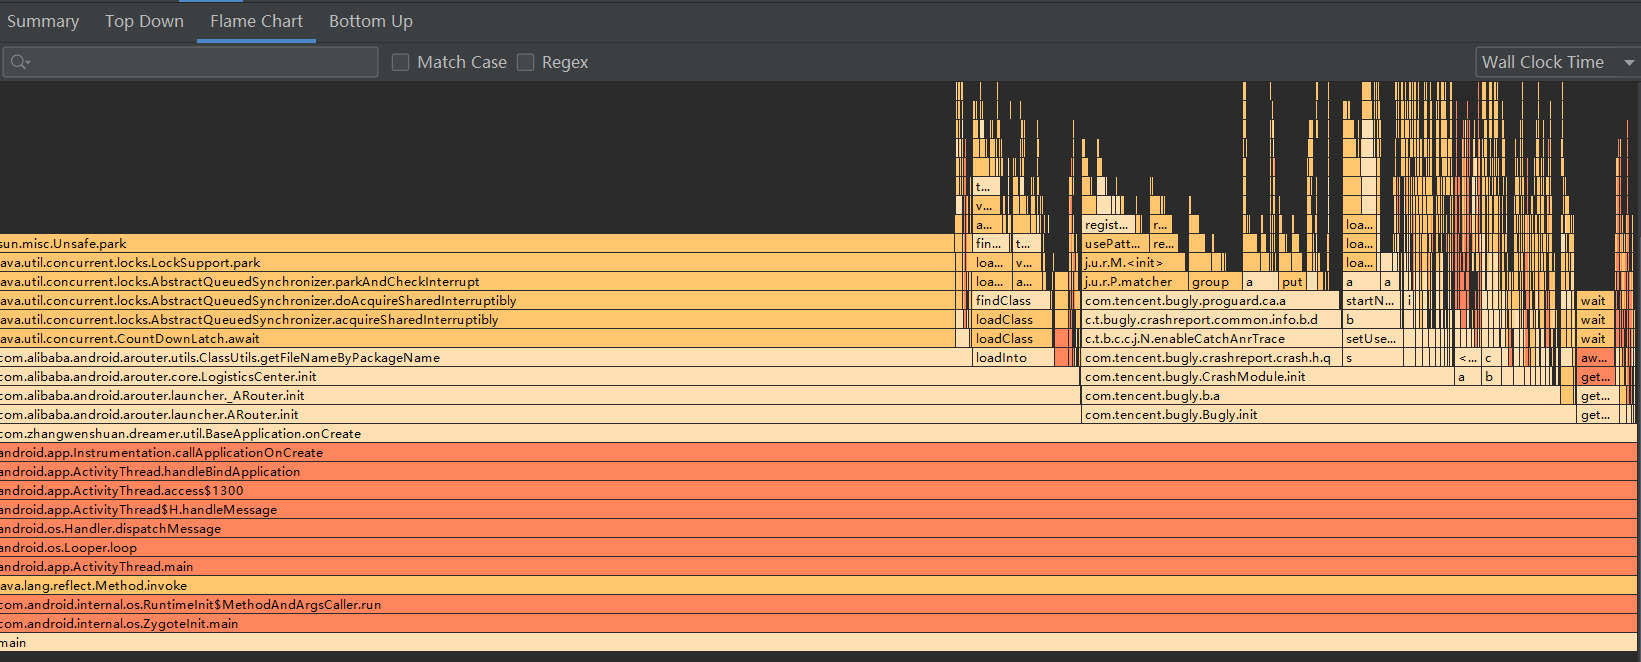Screen dimensions: 1641x662
Task: Select the Flame Chart tab
Action: (x=256, y=21)
